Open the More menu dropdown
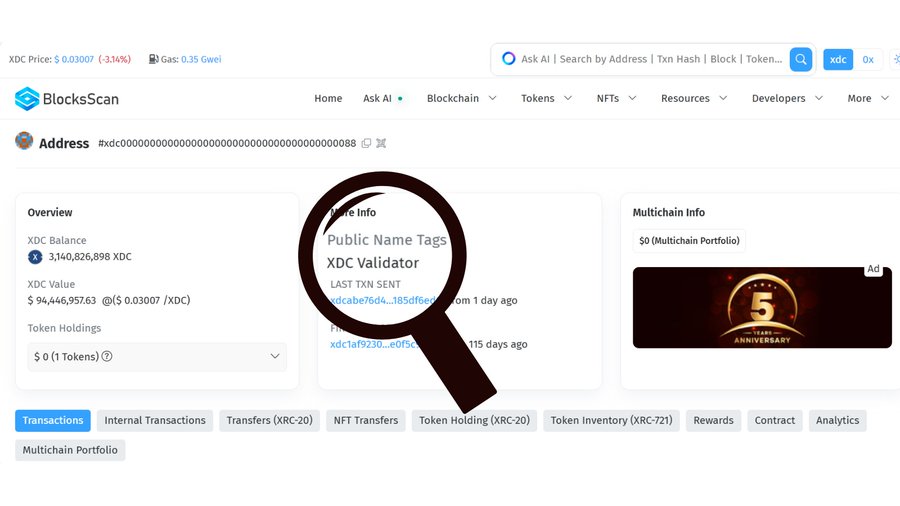The image size is (900, 506). [x=868, y=98]
